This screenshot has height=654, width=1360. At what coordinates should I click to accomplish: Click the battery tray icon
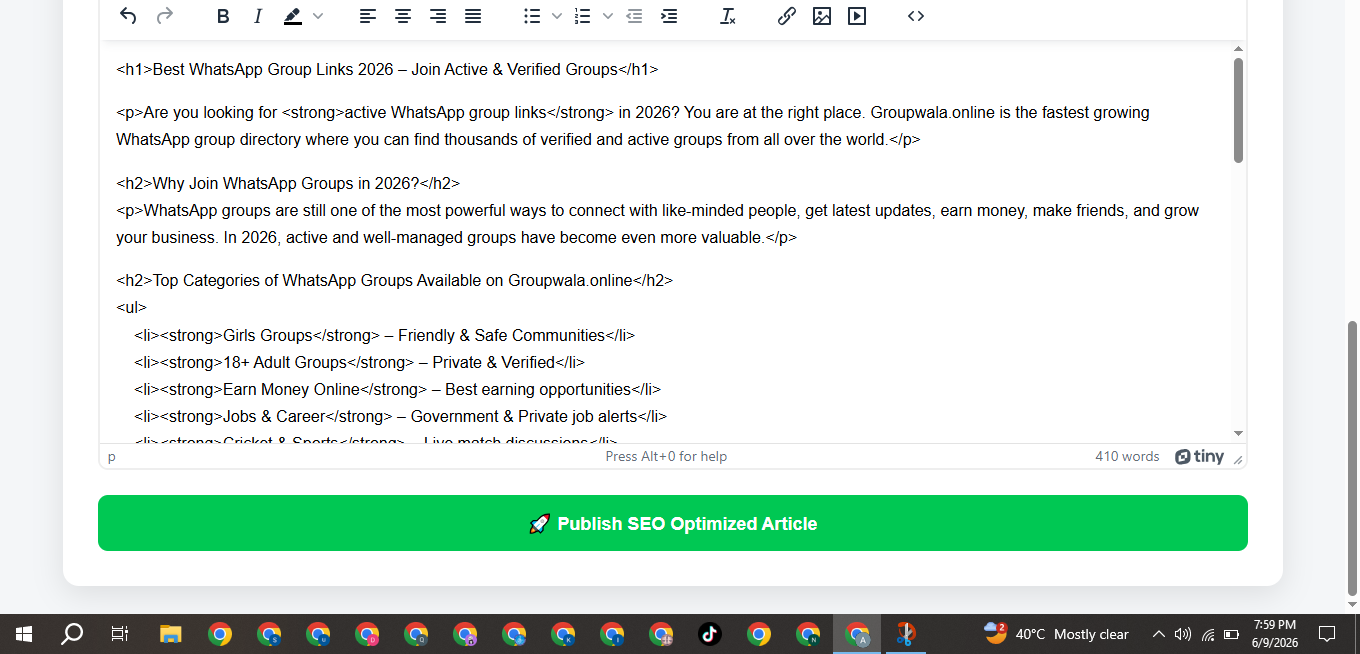[x=1232, y=634]
